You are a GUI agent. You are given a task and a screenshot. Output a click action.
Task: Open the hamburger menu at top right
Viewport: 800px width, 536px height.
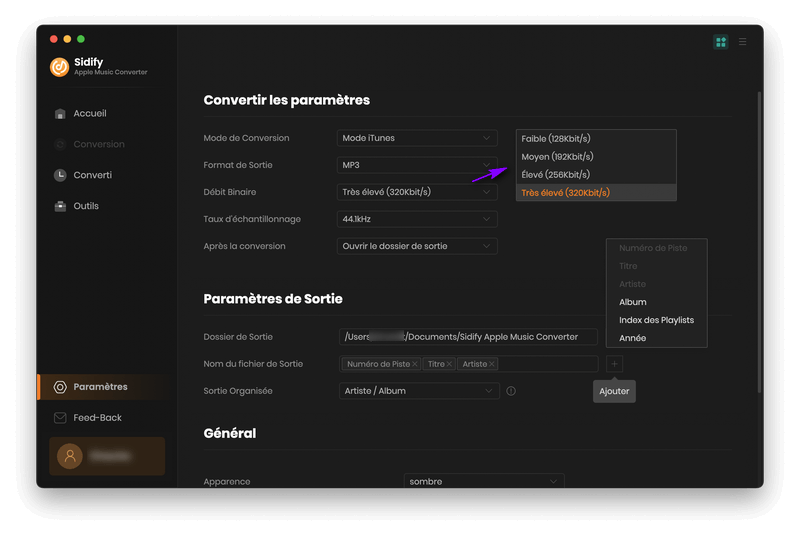[742, 42]
